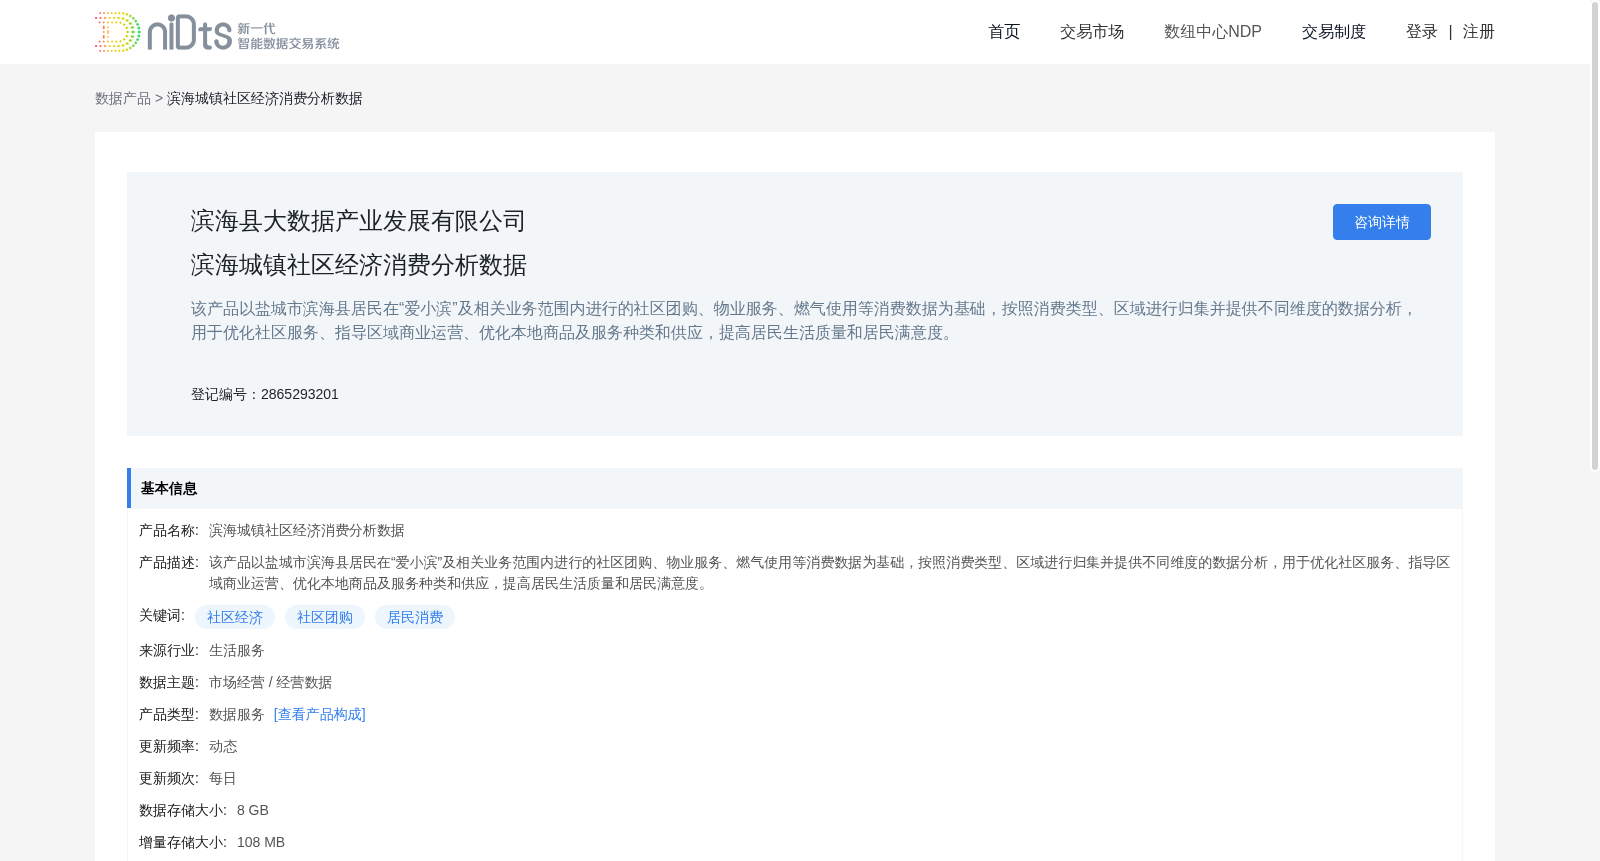Click the 基本信息 section header
The height and width of the screenshot is (861, 1600).
(795, 488)
